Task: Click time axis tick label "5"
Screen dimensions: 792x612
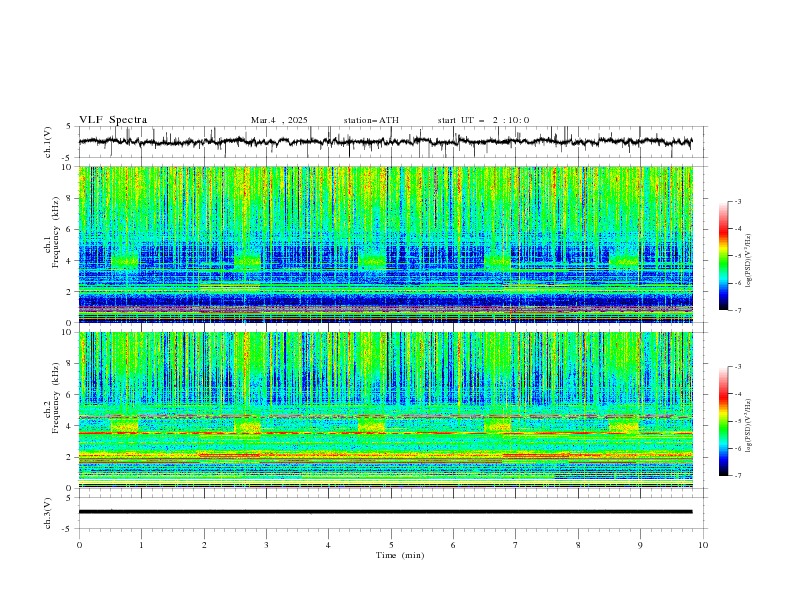Action: [391, 545]
